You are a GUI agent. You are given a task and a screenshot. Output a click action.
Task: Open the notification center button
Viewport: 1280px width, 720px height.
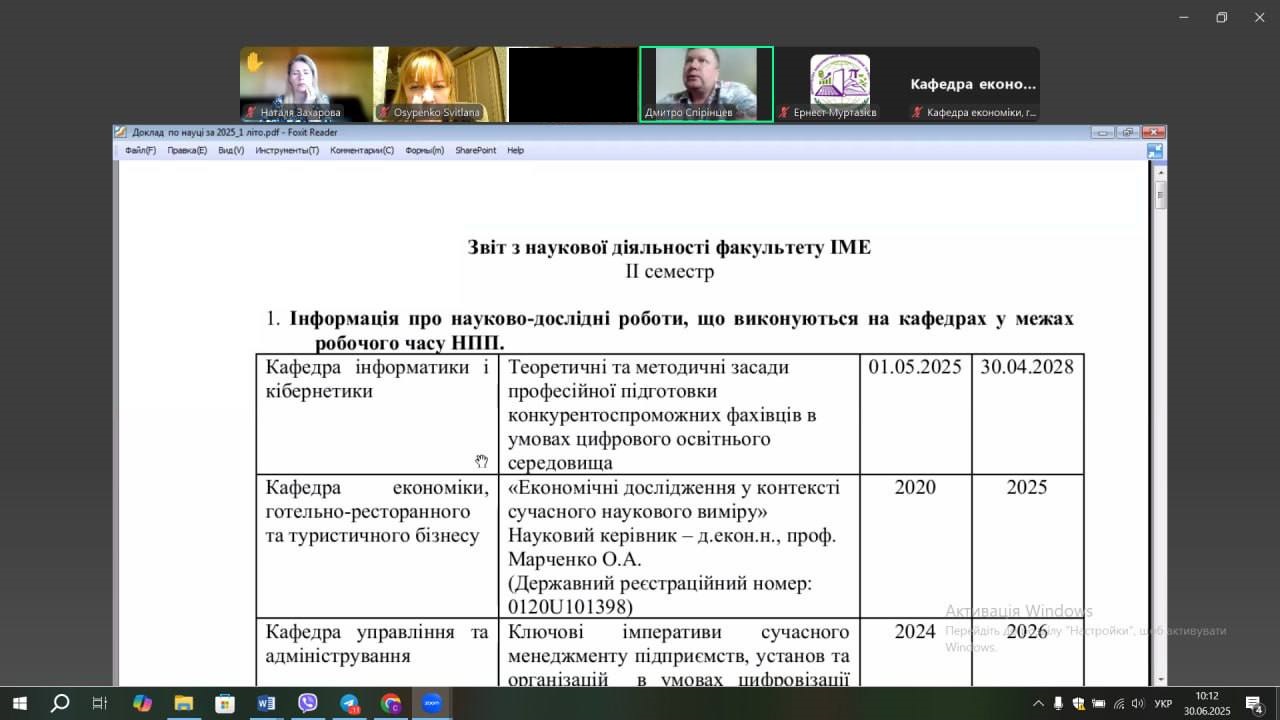point(1254,704)
